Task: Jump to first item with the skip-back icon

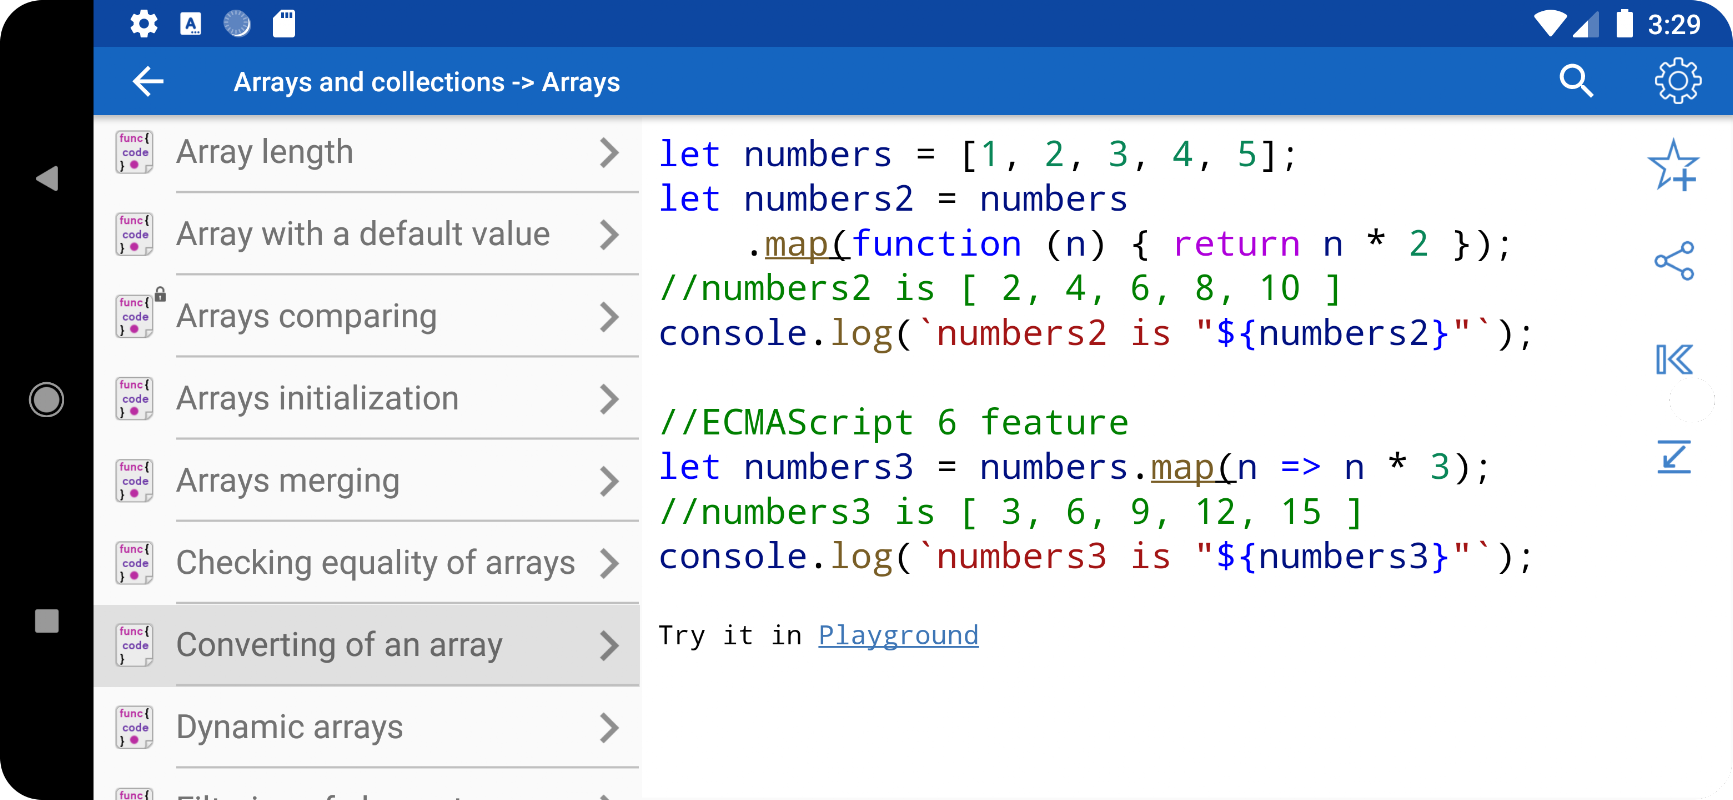Action: (1674, 359)
